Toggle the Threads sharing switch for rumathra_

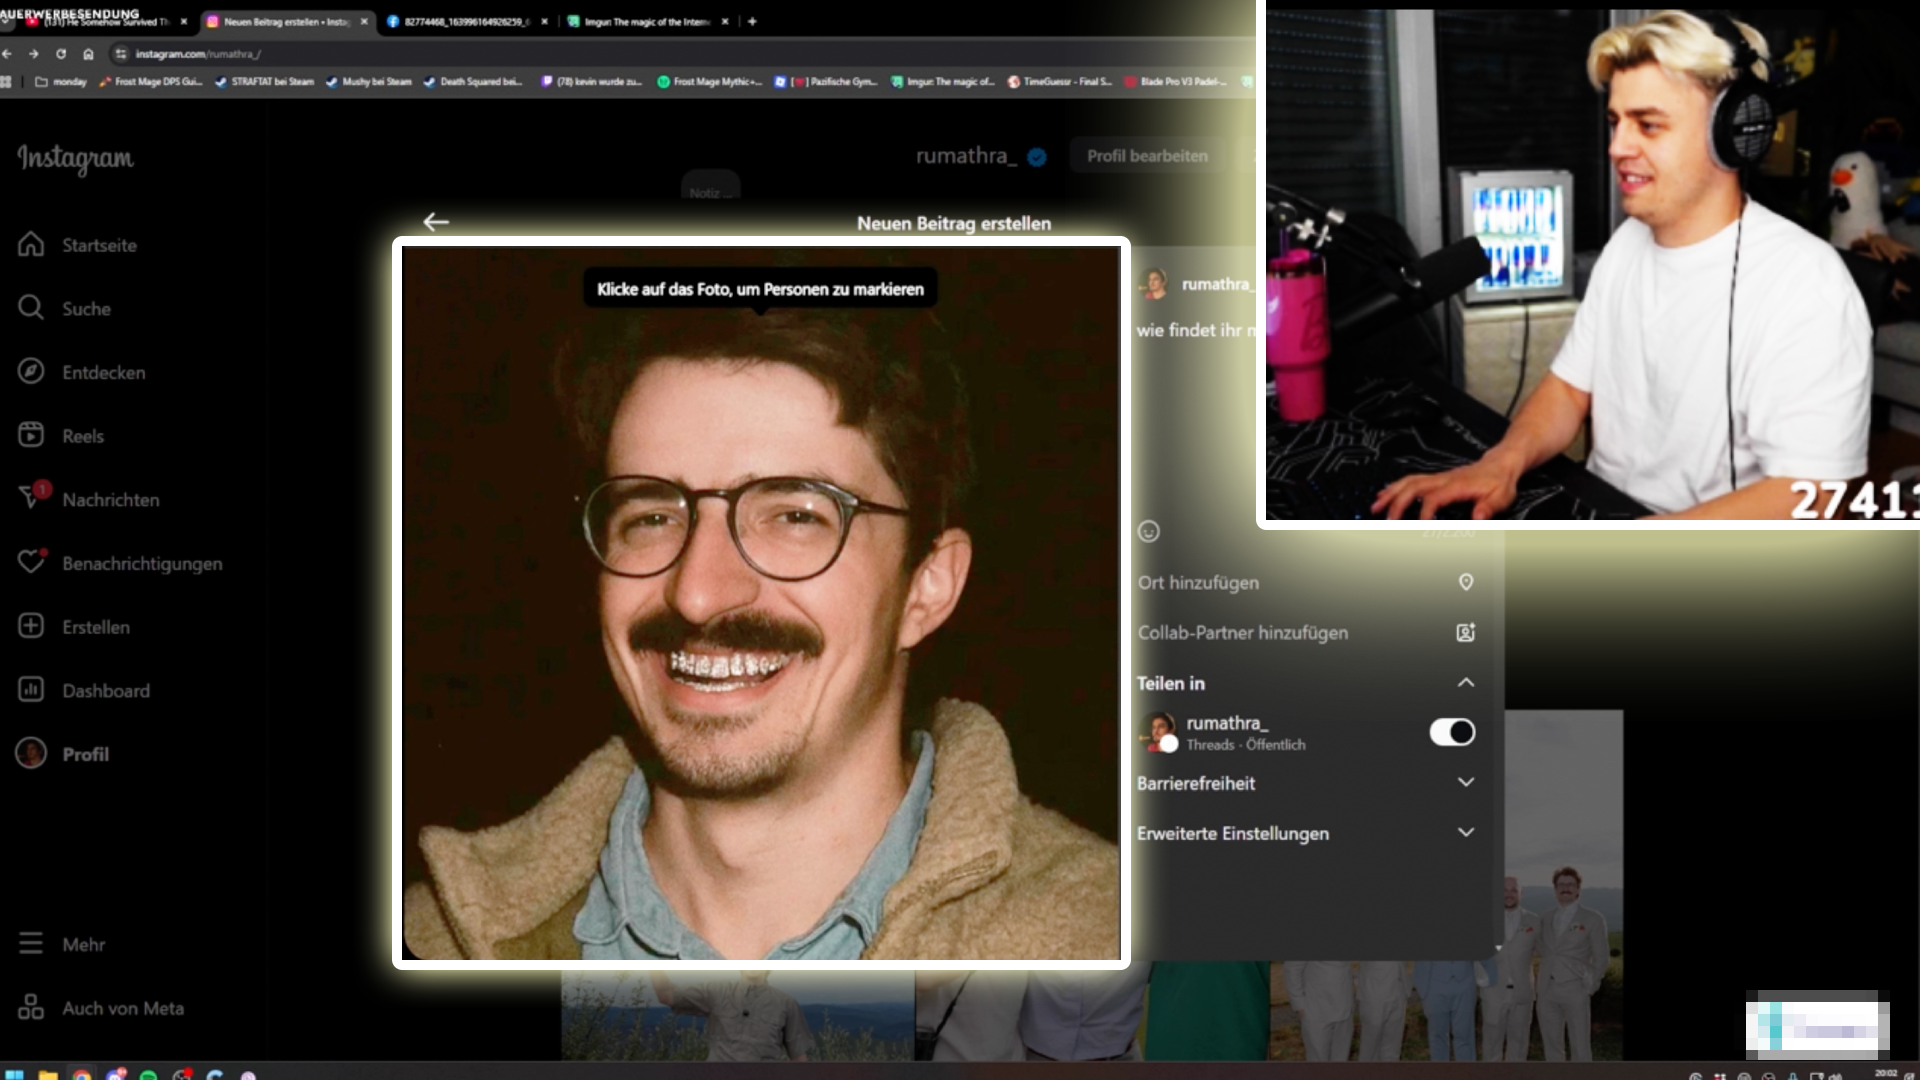[x=1452, y=732]
